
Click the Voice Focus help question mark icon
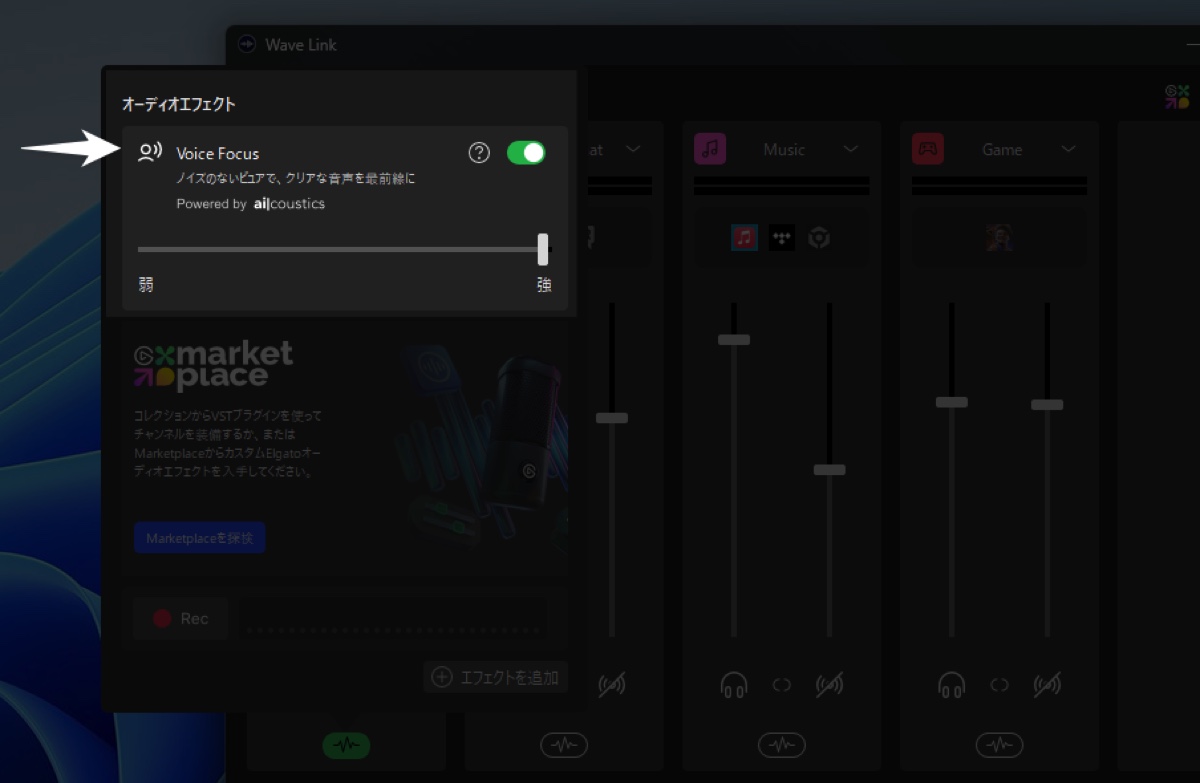[x=480, y=152]
